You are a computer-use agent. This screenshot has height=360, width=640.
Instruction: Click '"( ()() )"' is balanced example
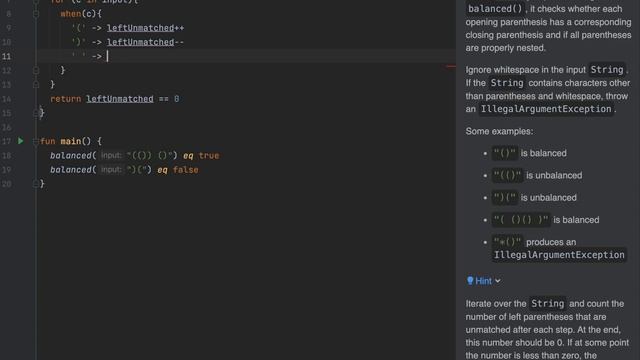click(x=546, y=220)
